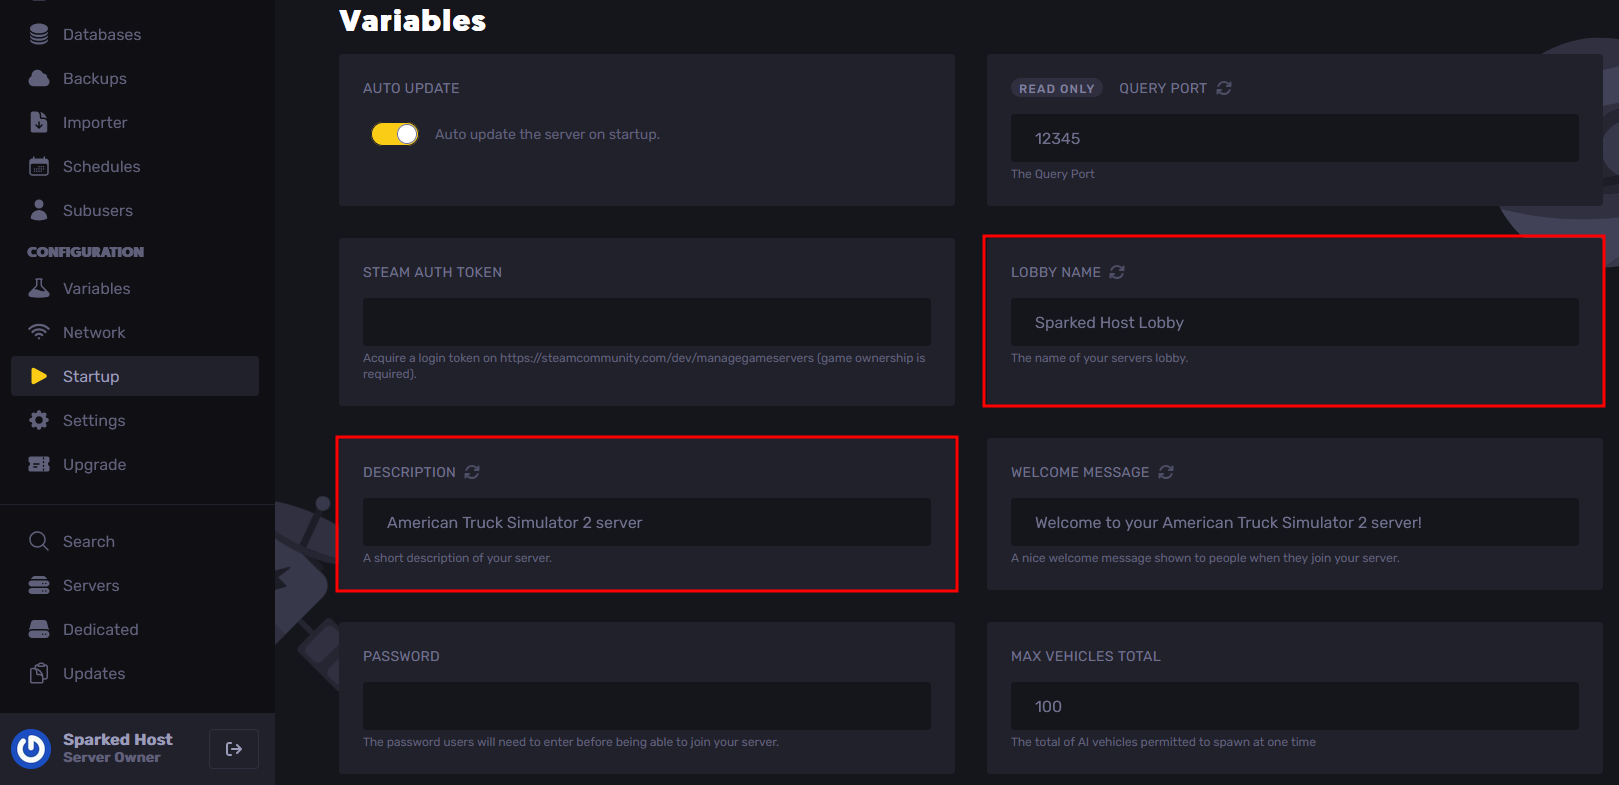1619x785 pixels.
Task: Open the Startup sidebar tab
Action: pos(91,376)
